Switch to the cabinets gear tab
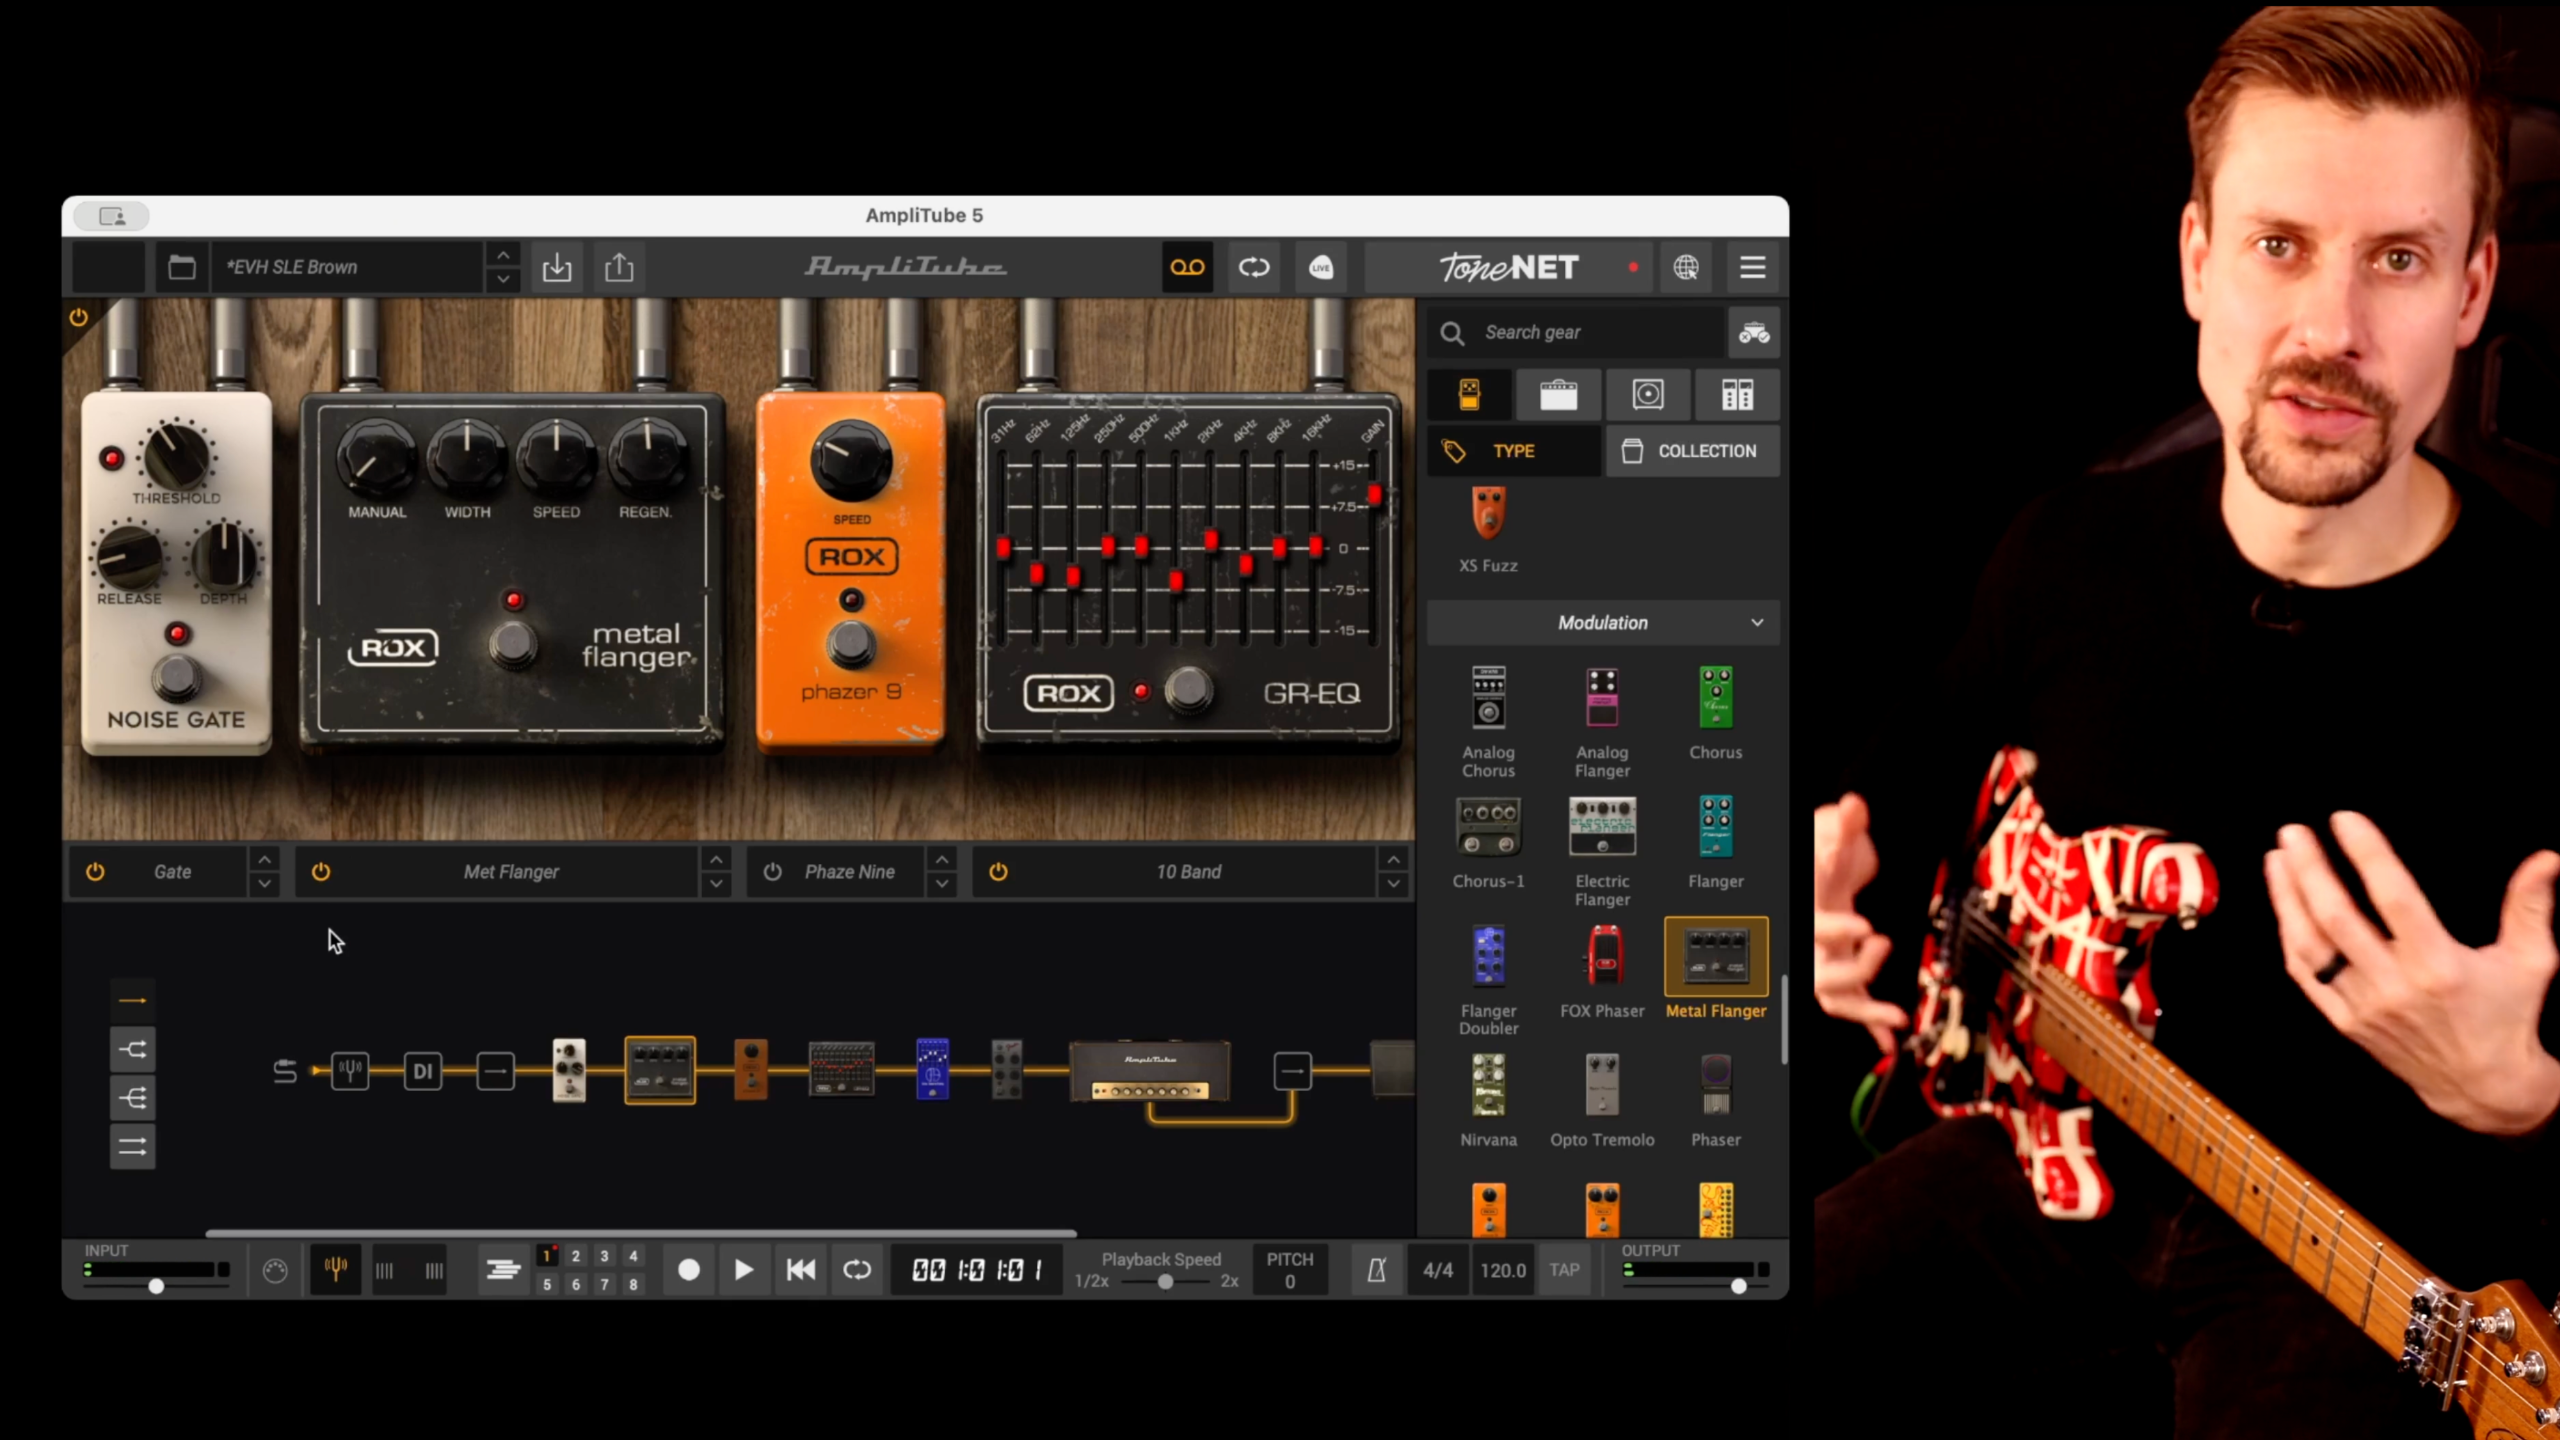This screenshot has width=2560, height=1440. [1648, 395]
